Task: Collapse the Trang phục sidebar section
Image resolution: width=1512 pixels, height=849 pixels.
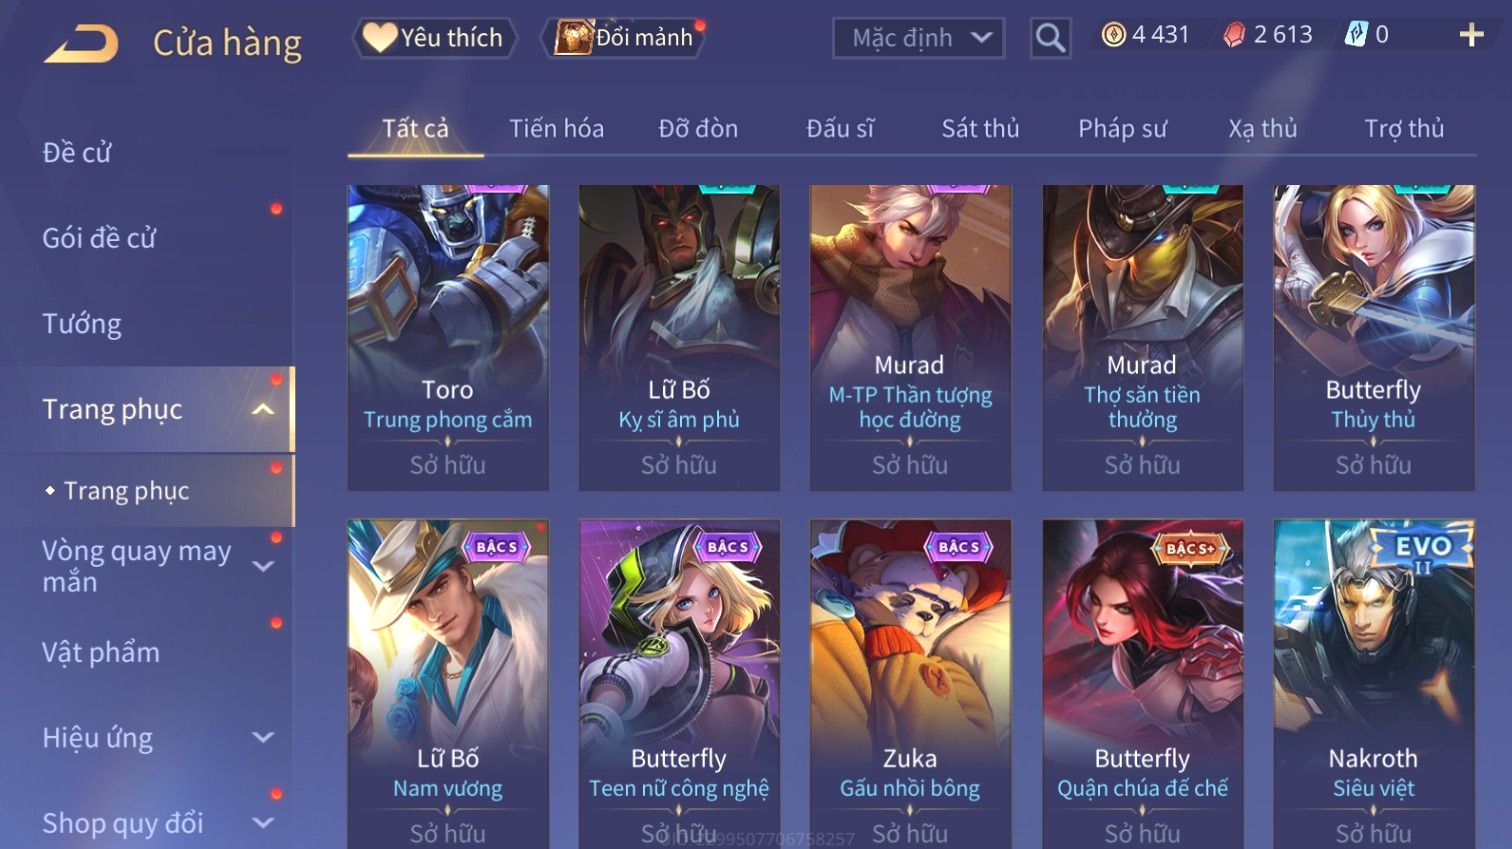Action: (263, 409)
